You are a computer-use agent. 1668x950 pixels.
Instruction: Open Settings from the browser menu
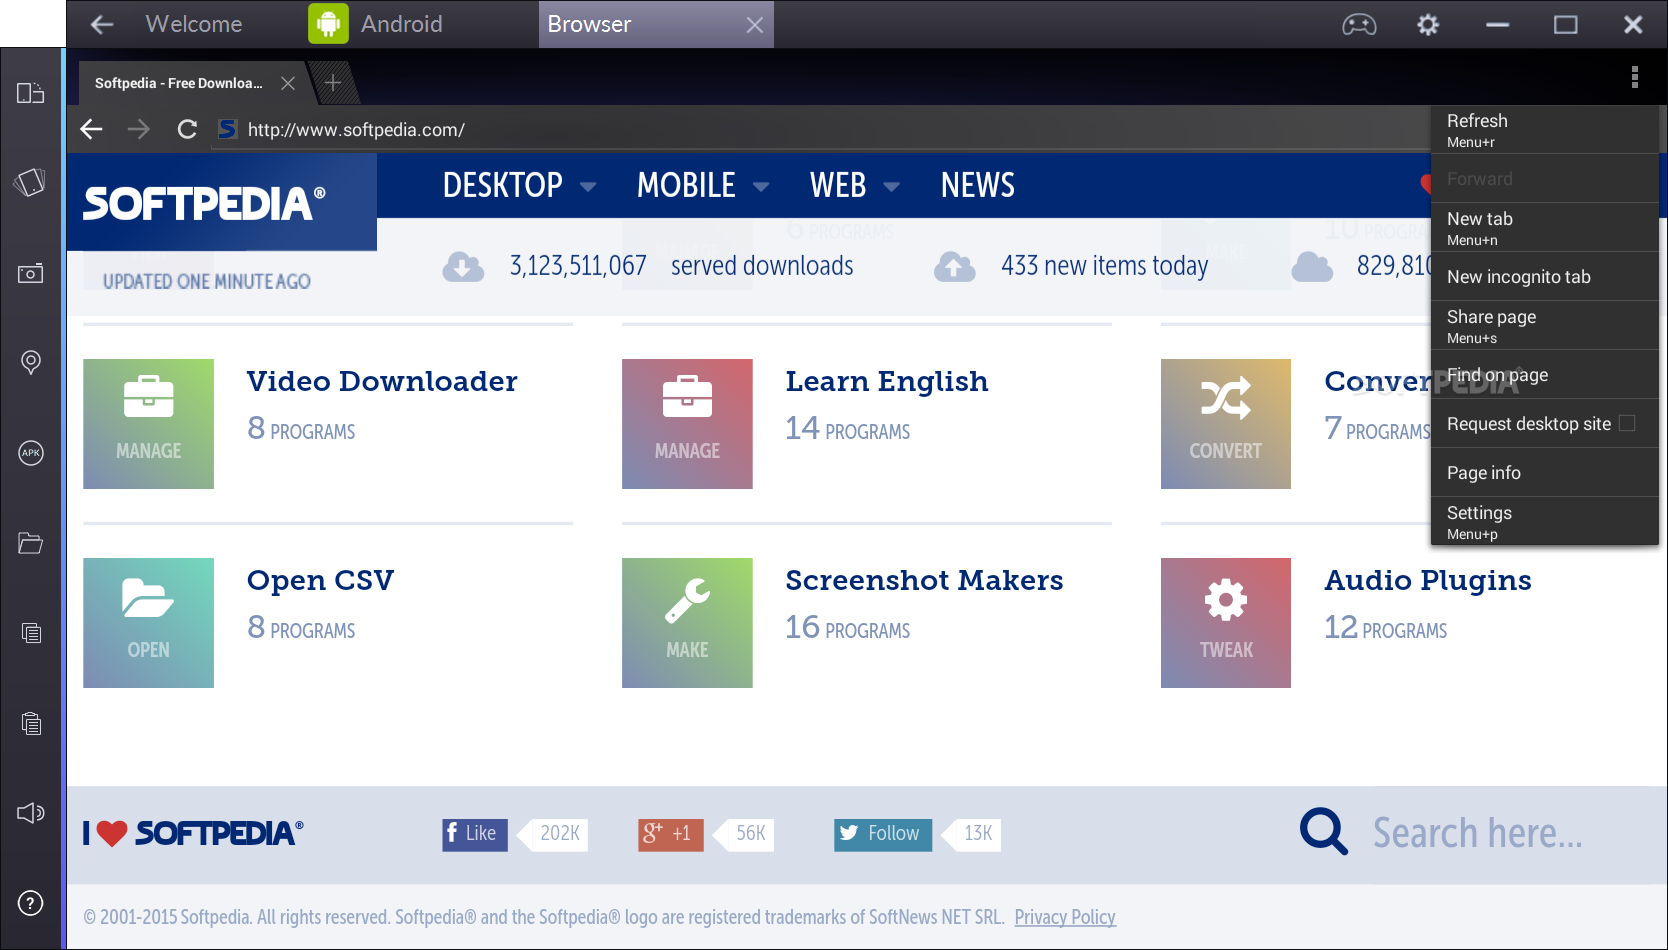point(1545,521)
